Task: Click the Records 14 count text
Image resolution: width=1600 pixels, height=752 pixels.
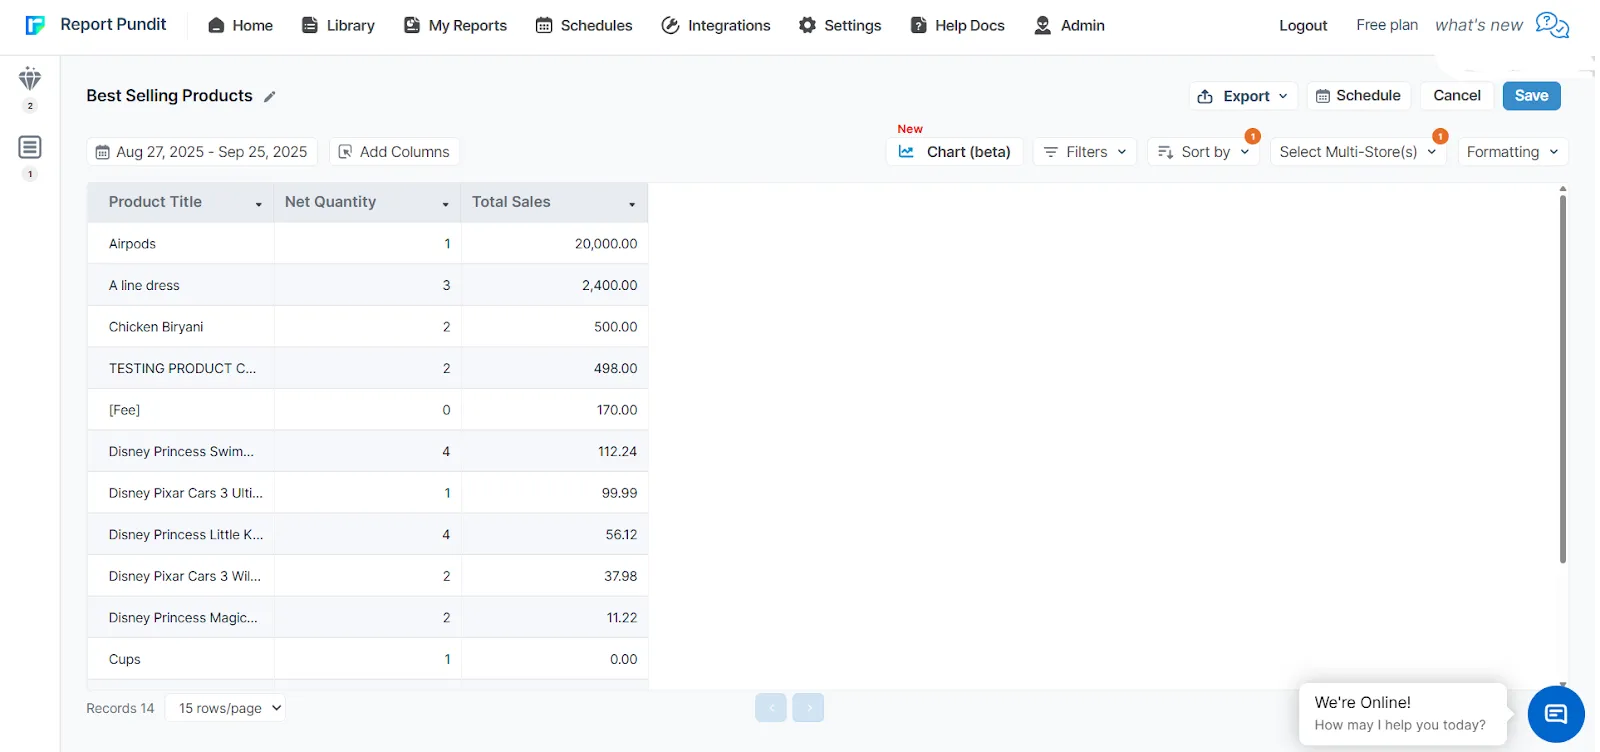Action: point(120,708)
